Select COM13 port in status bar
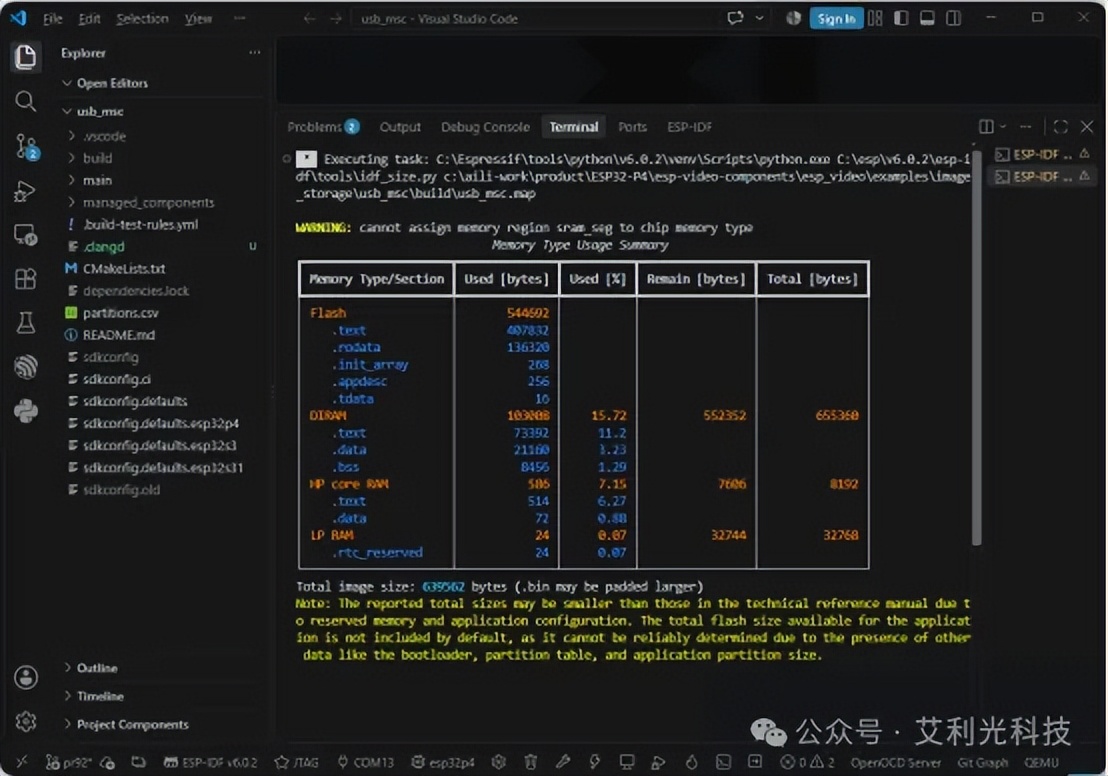Viewport: 1108px width, 776px height. tap(365, 763)
